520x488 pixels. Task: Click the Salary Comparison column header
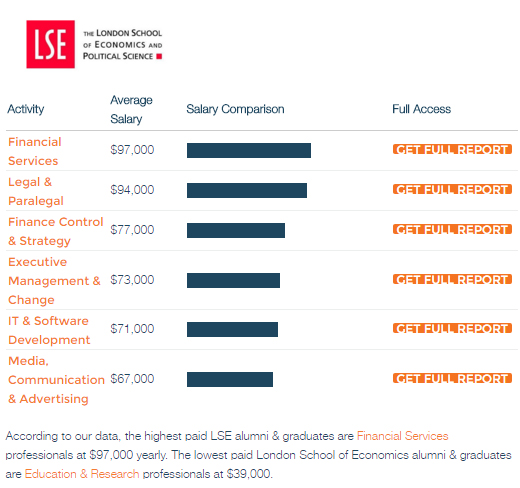[235, 109]
